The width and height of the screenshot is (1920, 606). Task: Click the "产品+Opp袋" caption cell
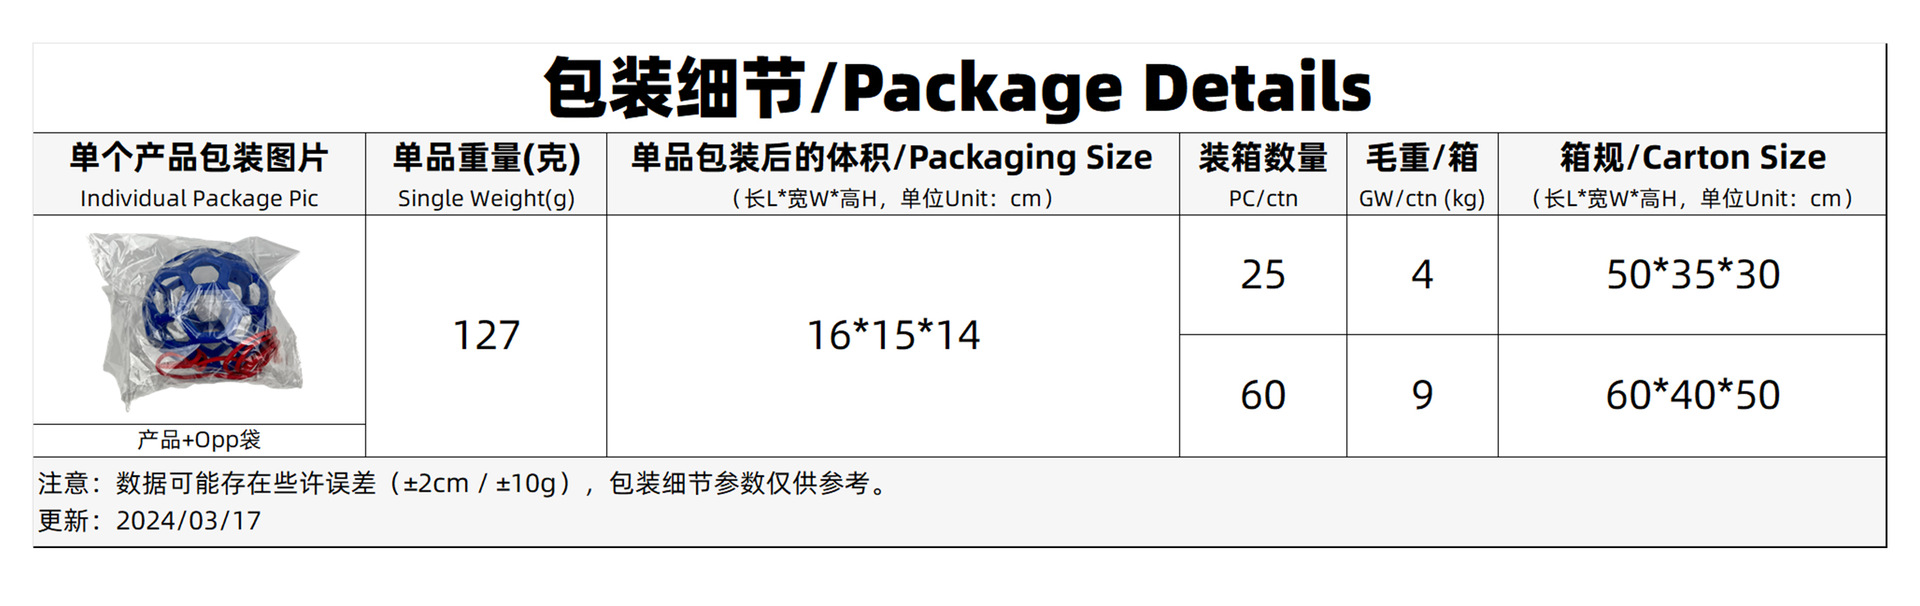click(199, 440)
